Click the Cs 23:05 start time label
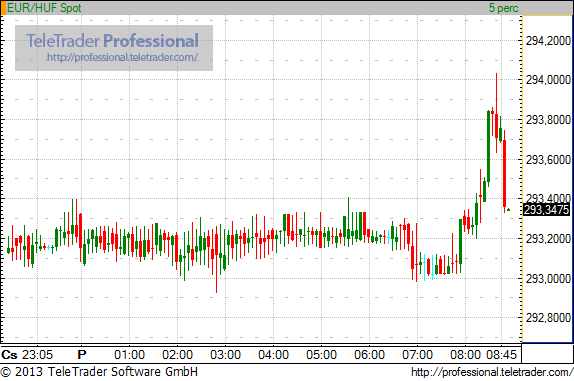Viewport: 574px width, 381px height. 27,355
